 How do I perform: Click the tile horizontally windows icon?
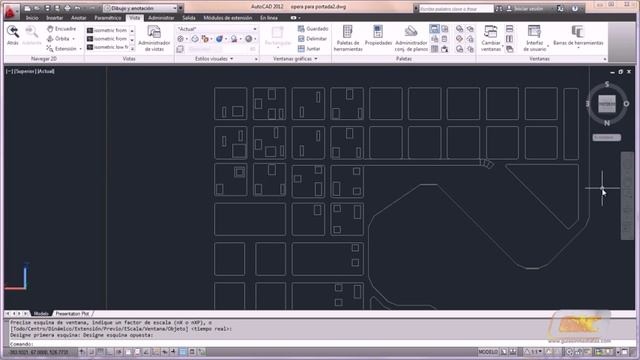coord(509,29)
